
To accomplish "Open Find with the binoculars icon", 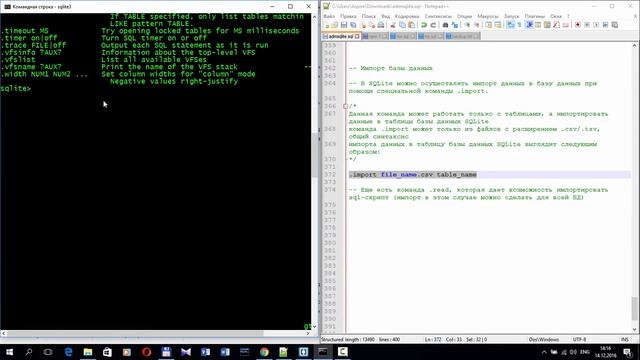I will coord(445,25).
